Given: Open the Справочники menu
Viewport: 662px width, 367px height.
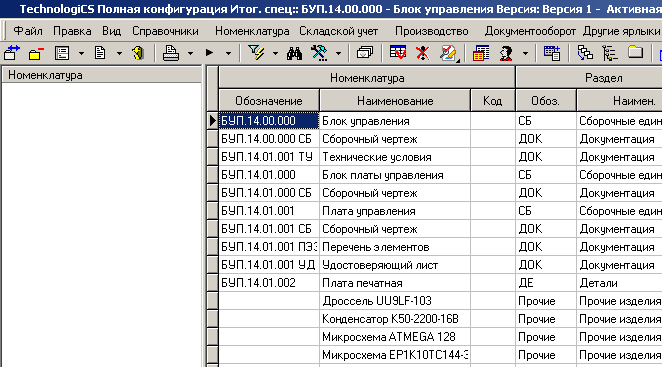Looking at the screenshot, I should (165, 31).
